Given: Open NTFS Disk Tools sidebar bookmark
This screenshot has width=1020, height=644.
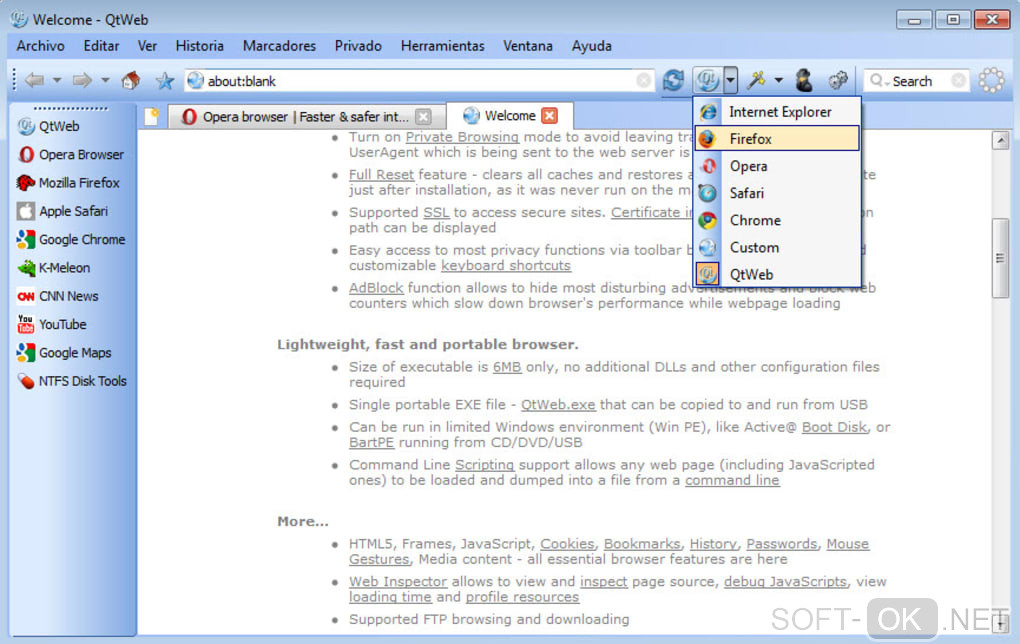Looking at the screenshot, I should (72, 381).
